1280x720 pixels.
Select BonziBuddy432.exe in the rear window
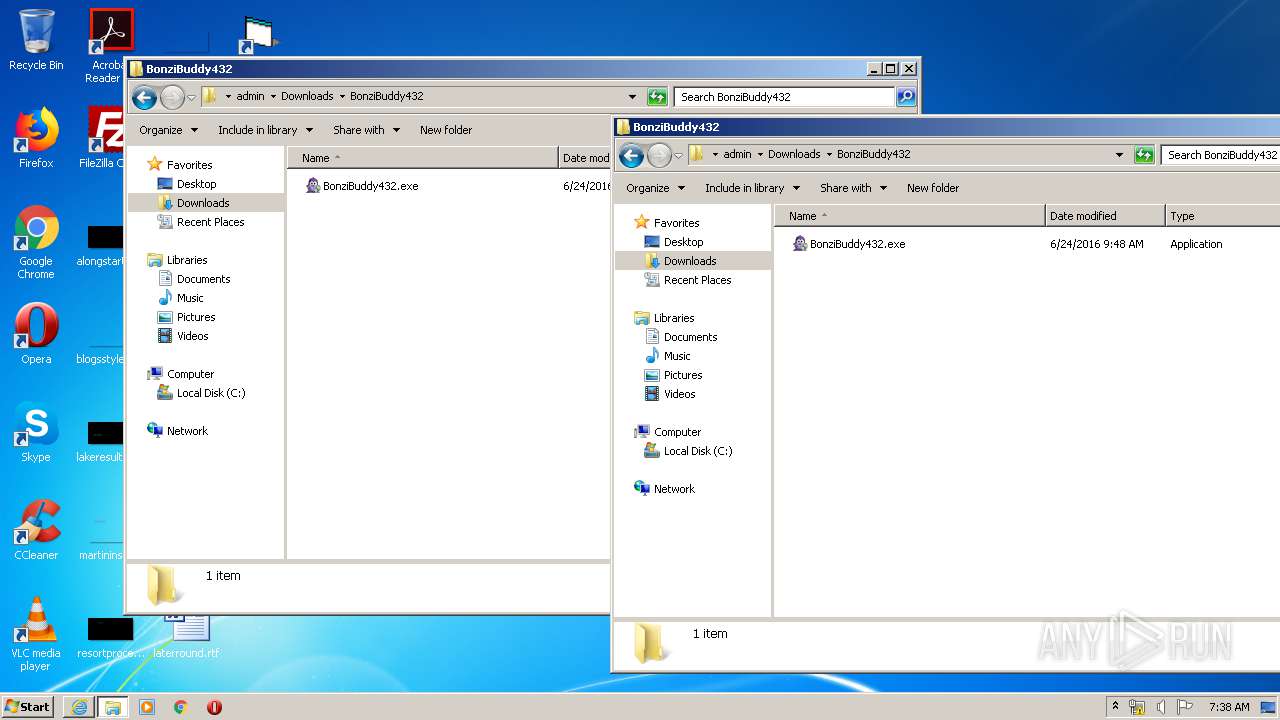click(362, 186)
